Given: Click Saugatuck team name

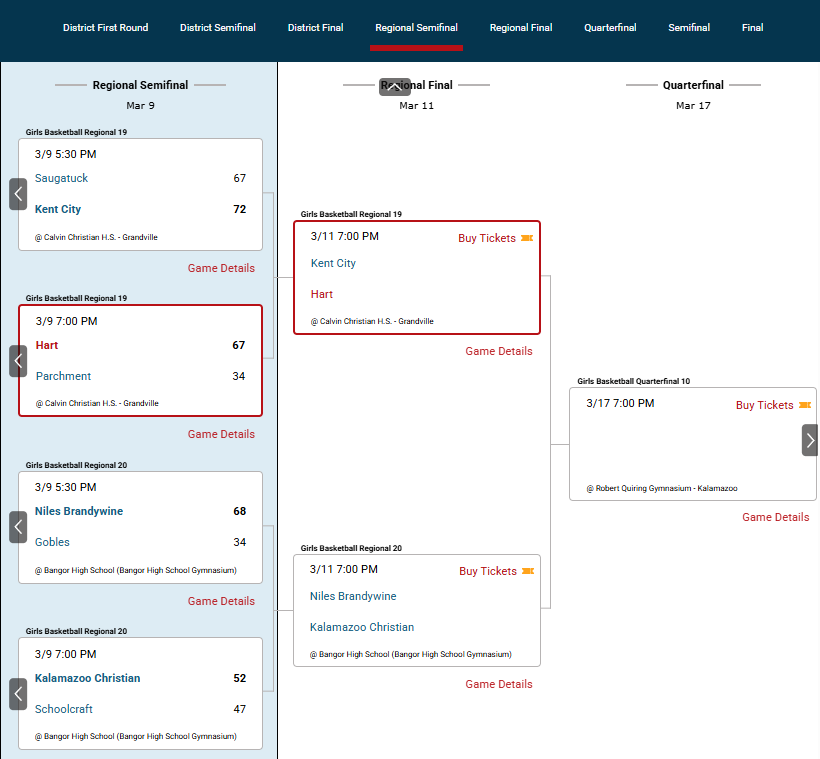Looking at the screenshot, I should 61,178.
